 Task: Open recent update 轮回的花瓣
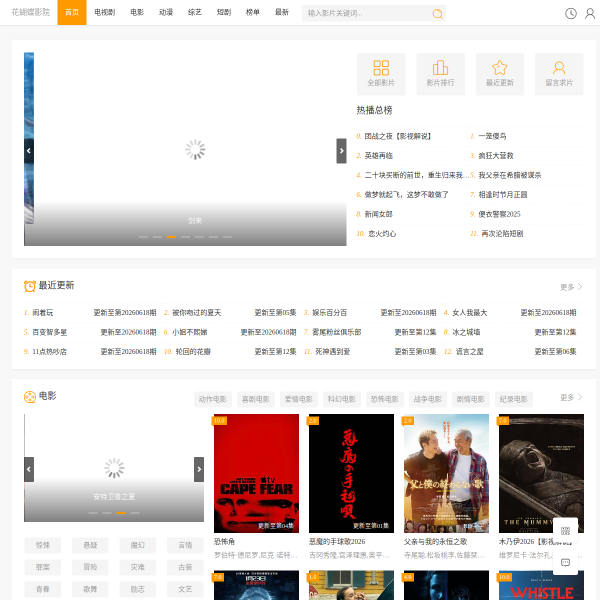pos(193,352)
